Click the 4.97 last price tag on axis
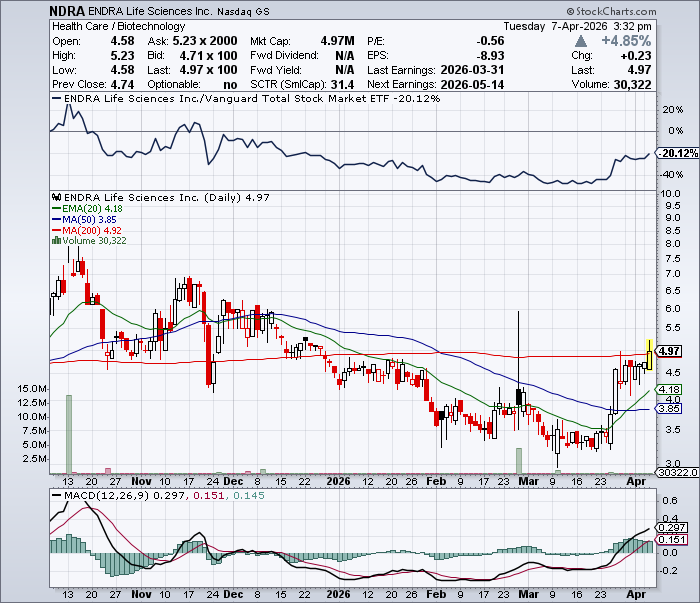Image resolution: width=700 pixels, height=603 pixels. coord(670,351)
